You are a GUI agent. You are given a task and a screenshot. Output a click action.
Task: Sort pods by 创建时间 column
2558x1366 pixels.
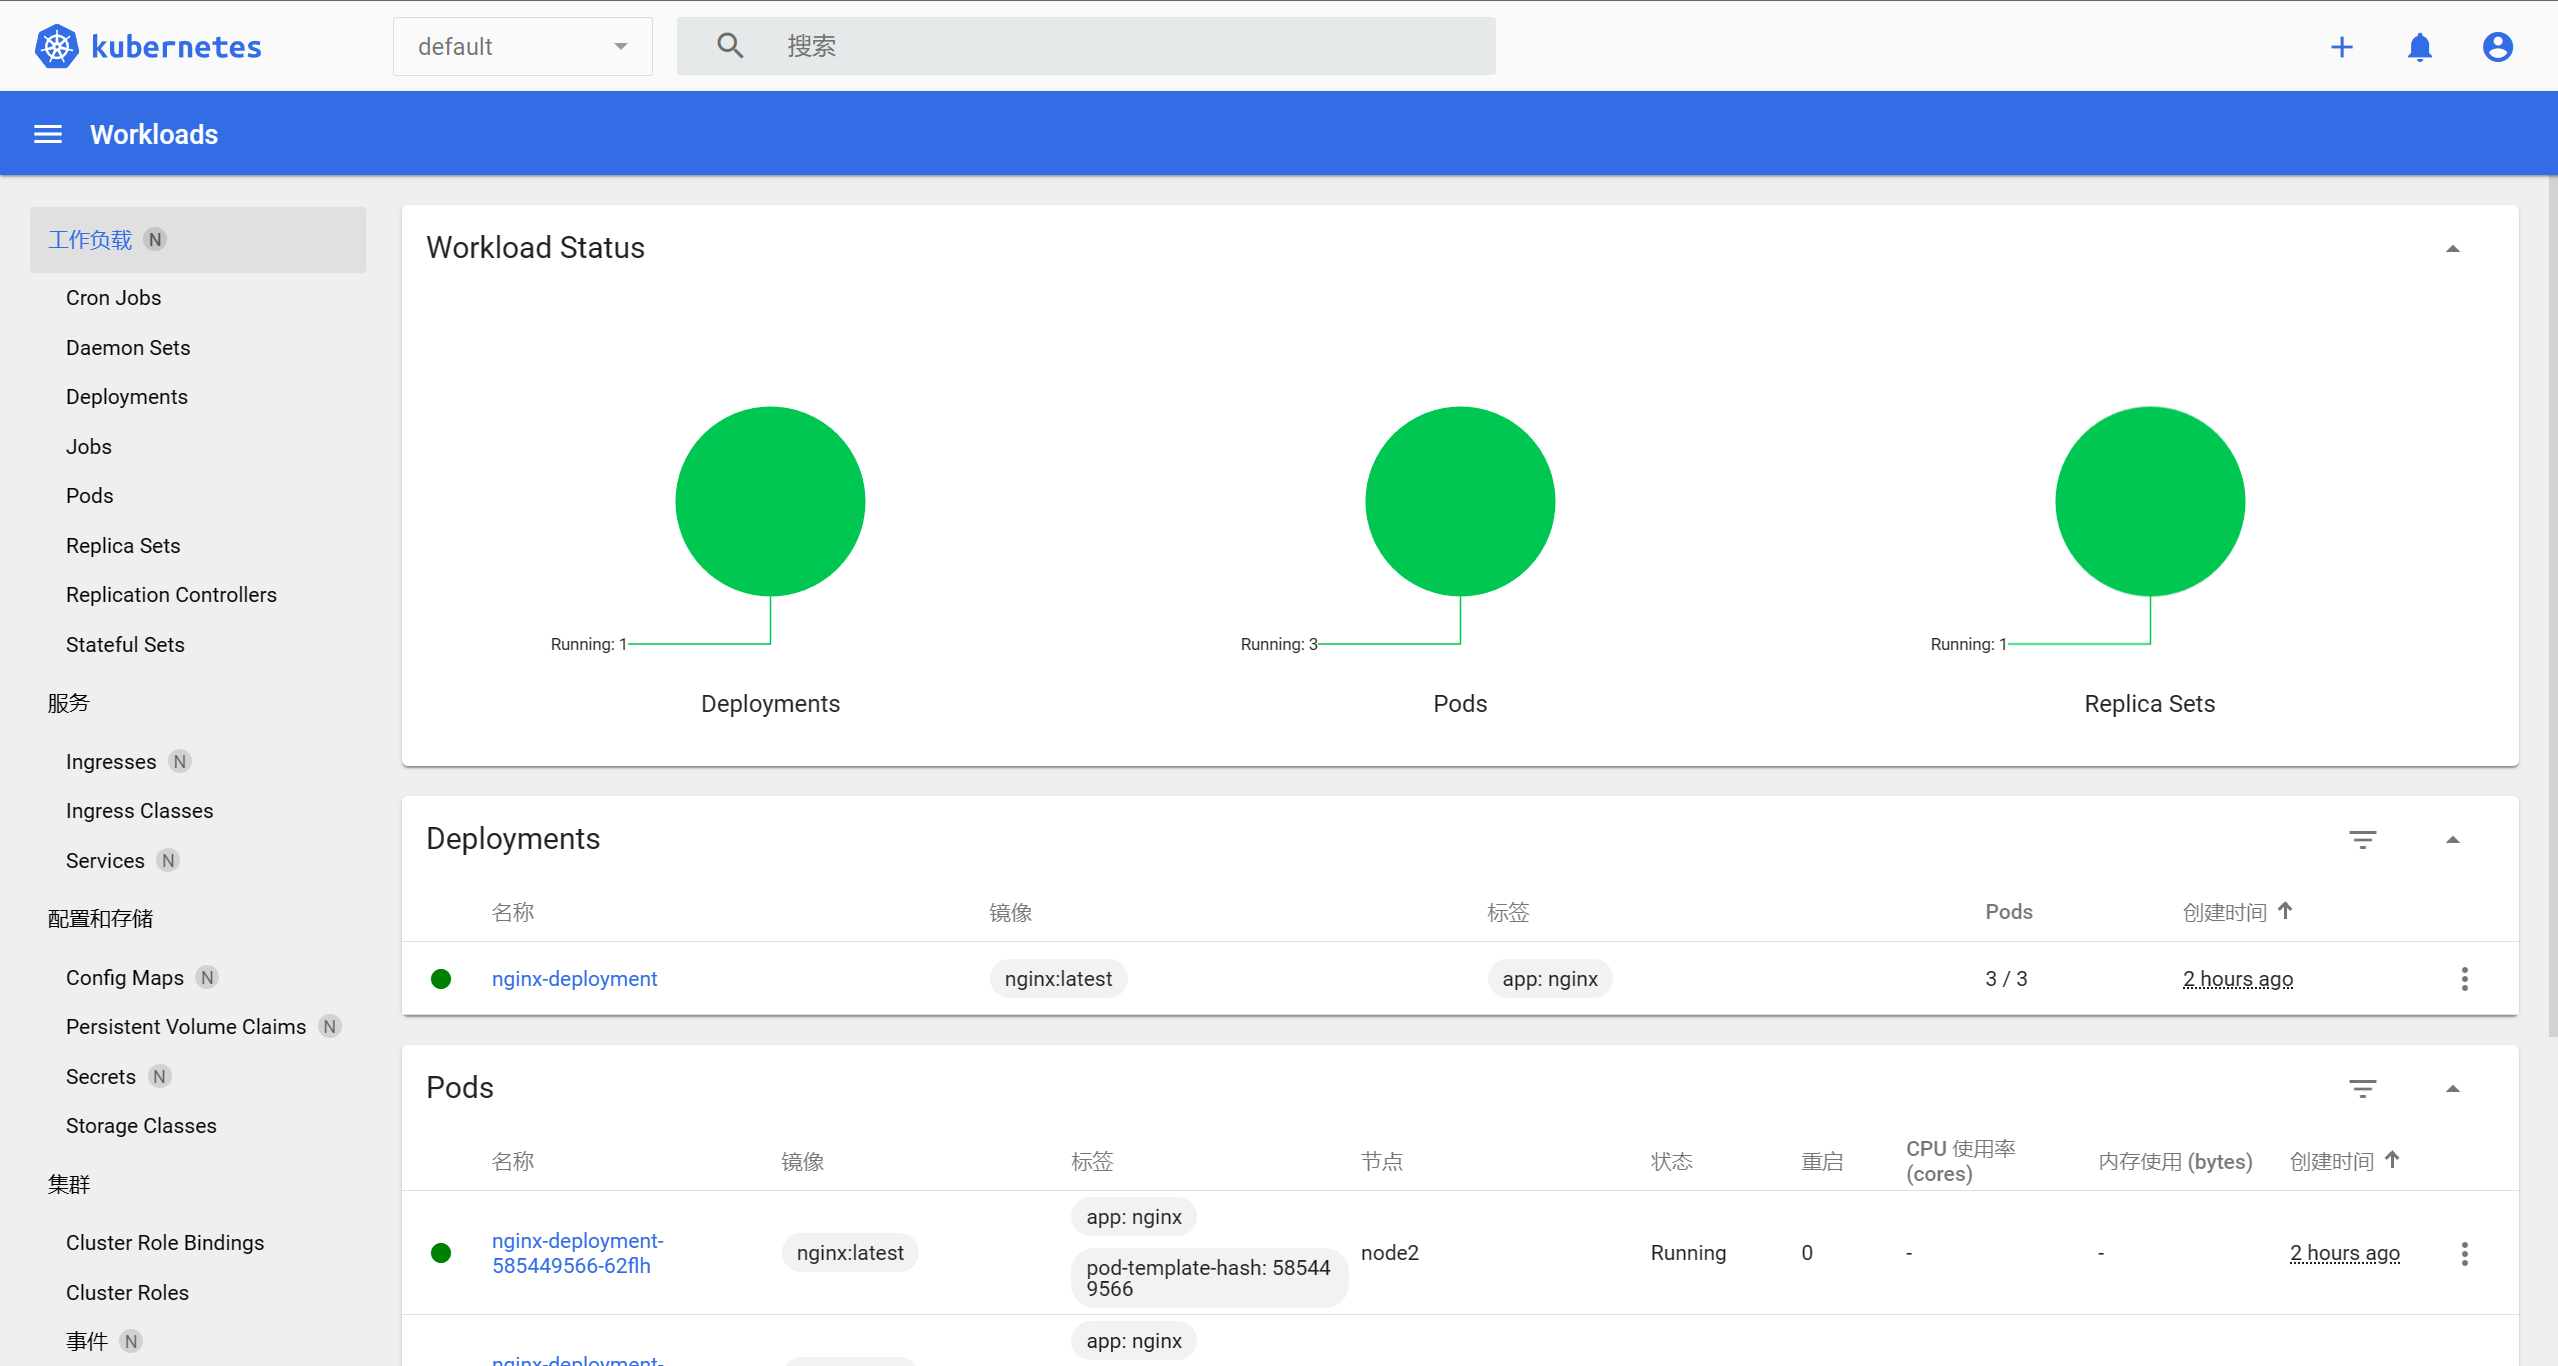coord(2334,1160)
